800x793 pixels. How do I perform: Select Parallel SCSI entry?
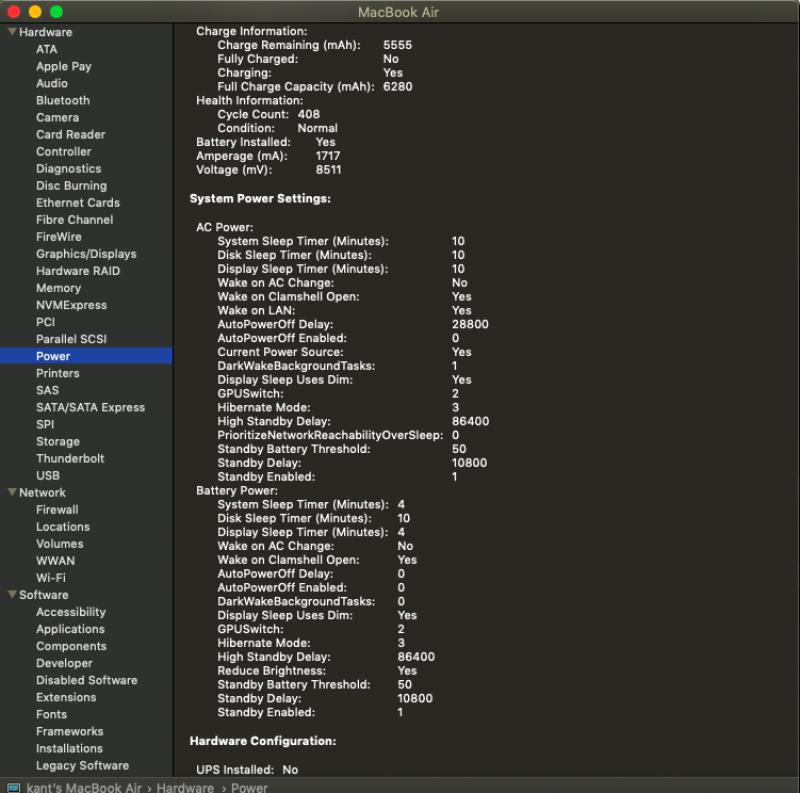[71, 339]
